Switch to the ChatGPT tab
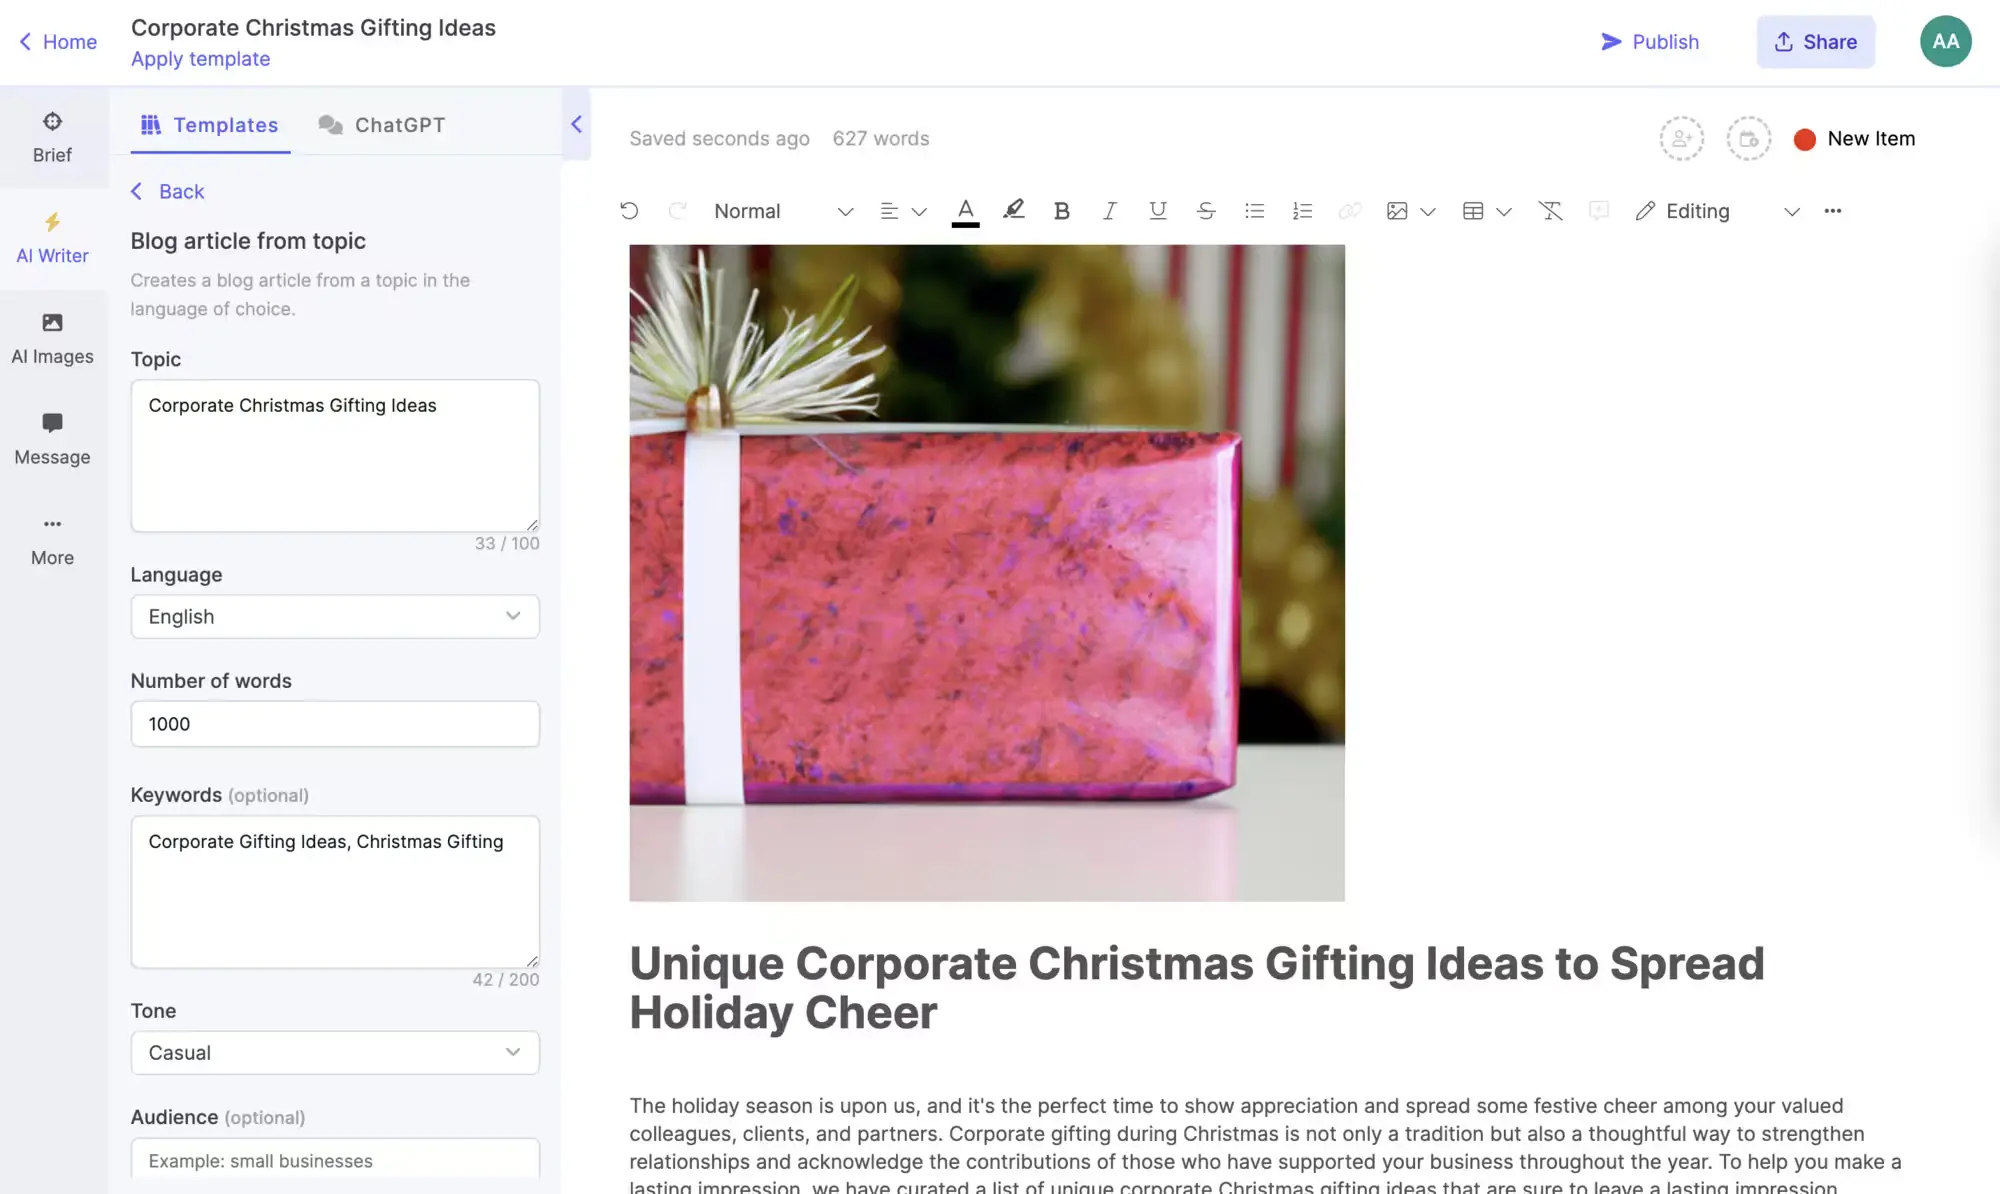The height and width of the screenshot is (1194, 2000). point(382,124)
